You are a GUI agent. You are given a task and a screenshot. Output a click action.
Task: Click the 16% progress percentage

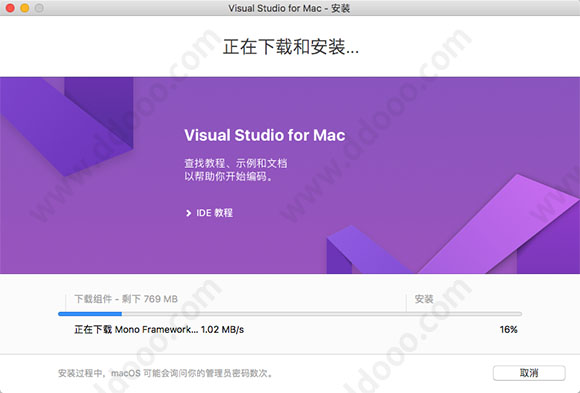508,329
